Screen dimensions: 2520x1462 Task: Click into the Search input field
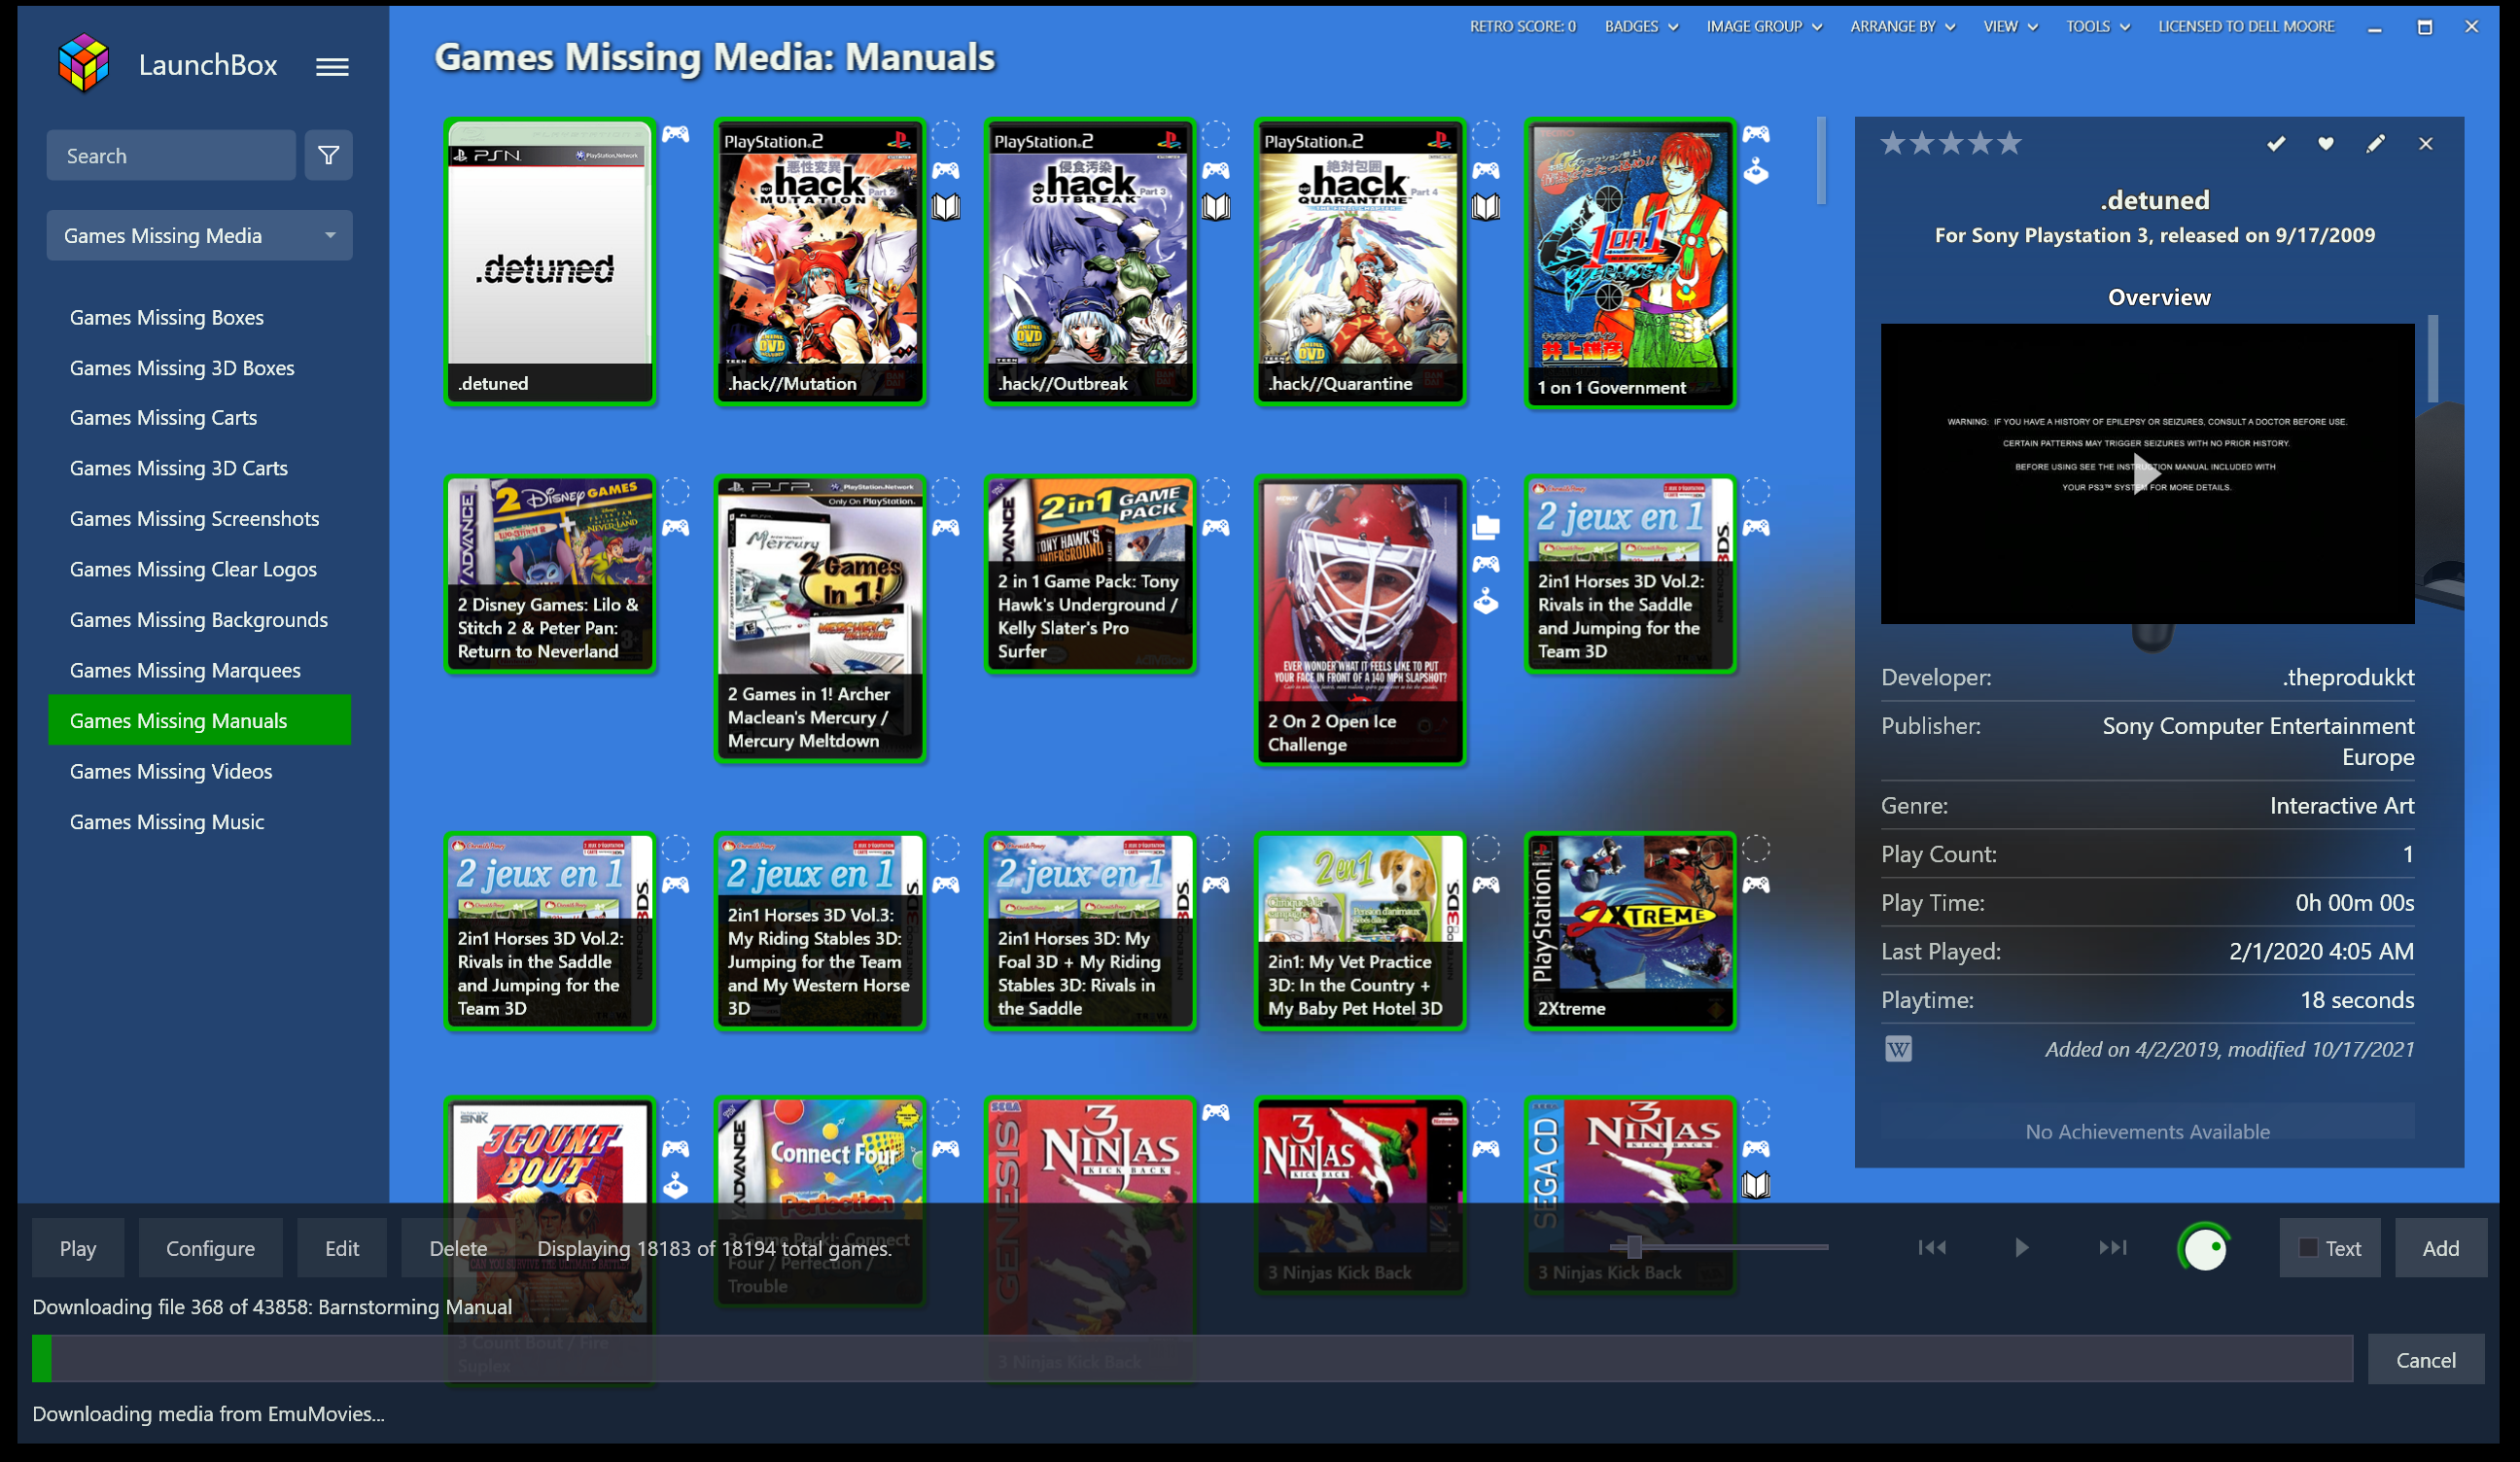coord(170,155)
